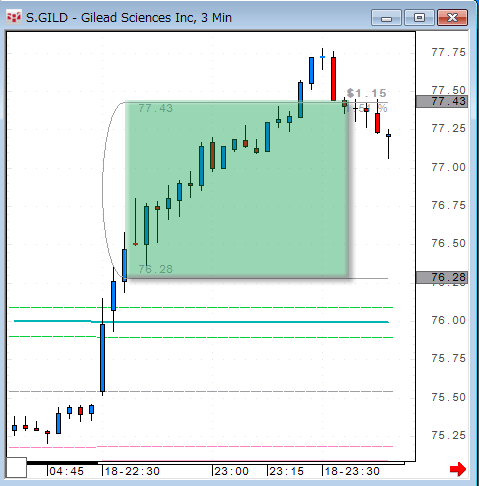Click the tall red candle near 77.75
This screenshot has width=479, height=486.
333,79
